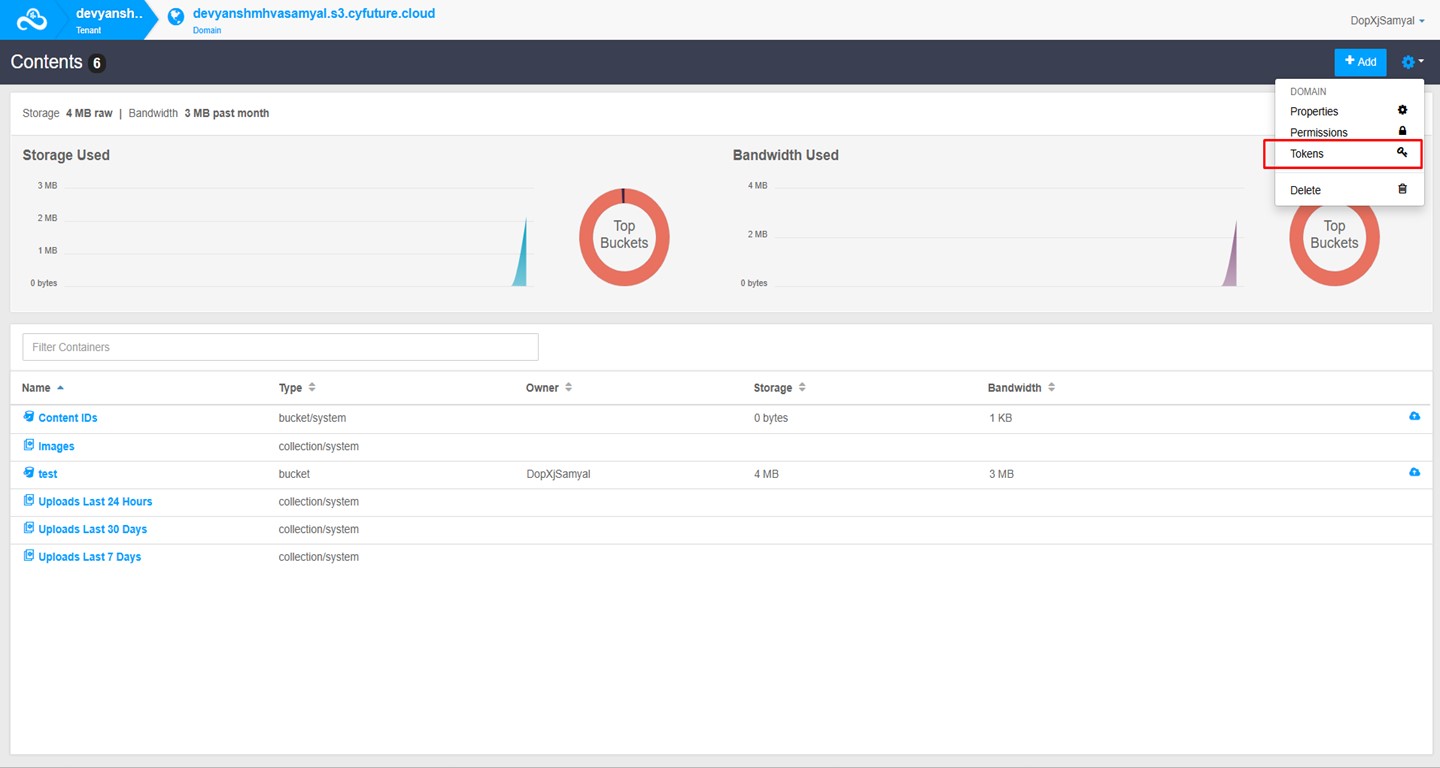1440x768 pixels.
Task: Open the Uploads Last 24 Hours collection
Action: tap(95, 501)
